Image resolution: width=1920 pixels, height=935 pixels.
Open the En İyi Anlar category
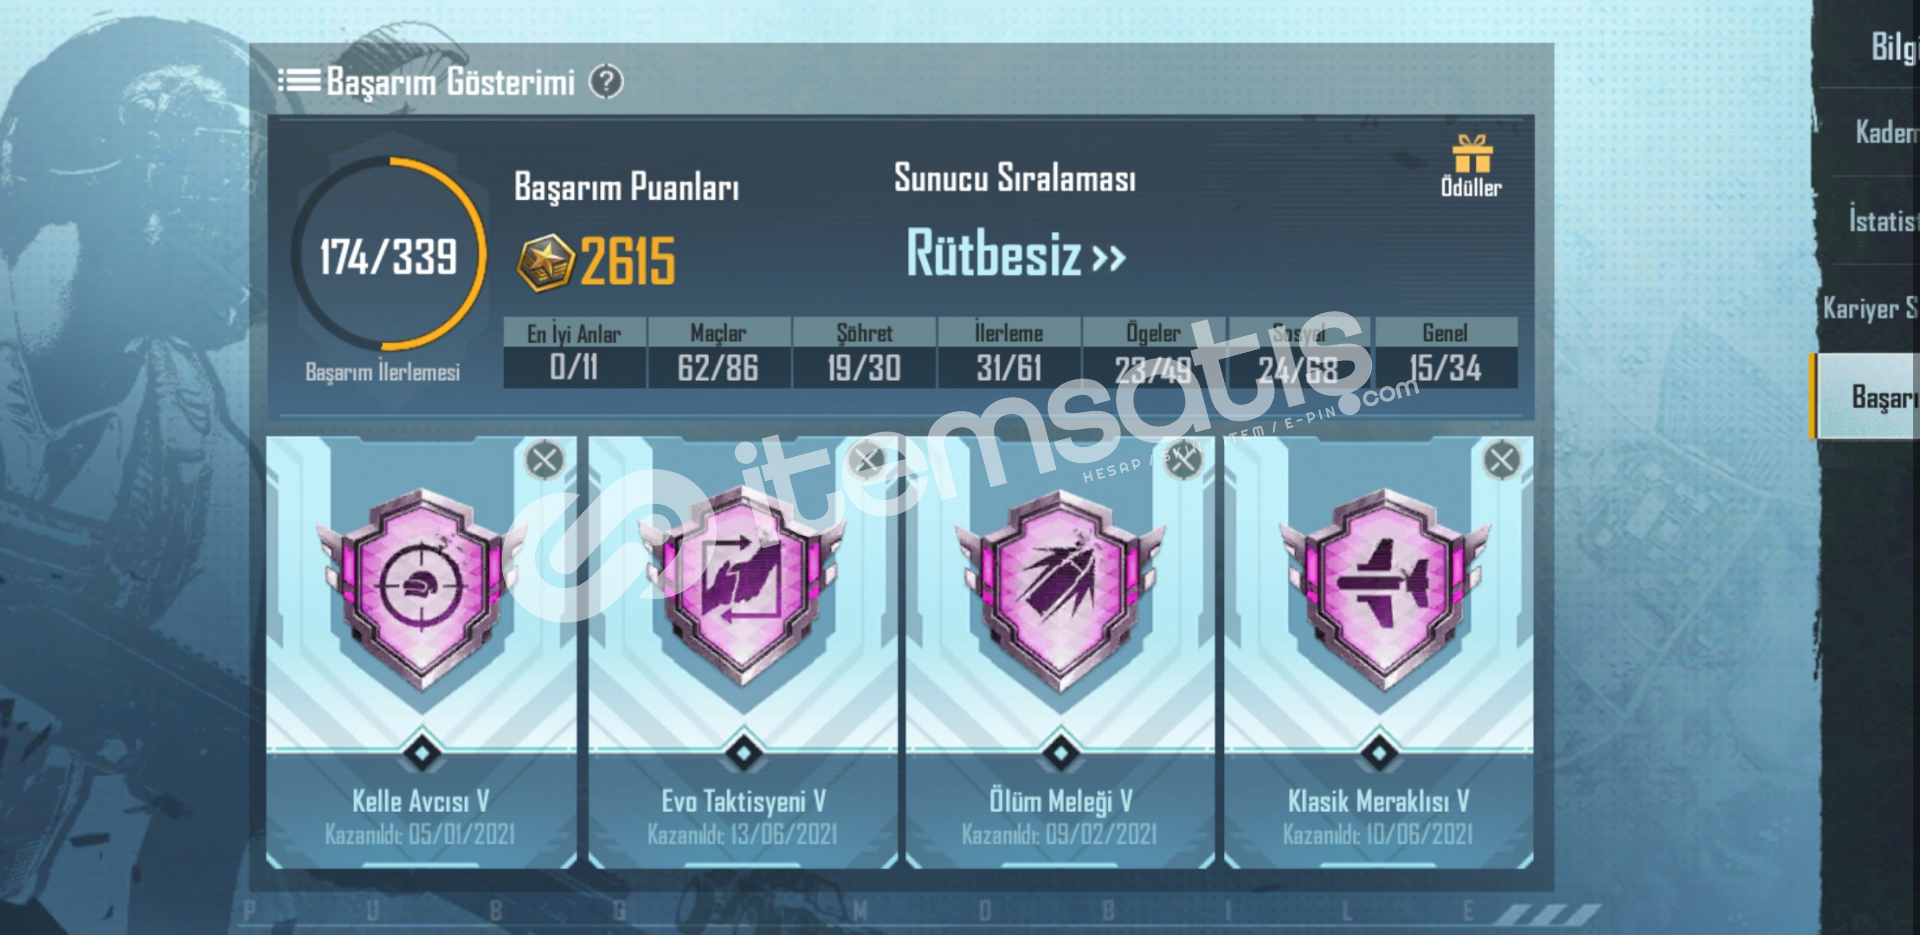575,352
